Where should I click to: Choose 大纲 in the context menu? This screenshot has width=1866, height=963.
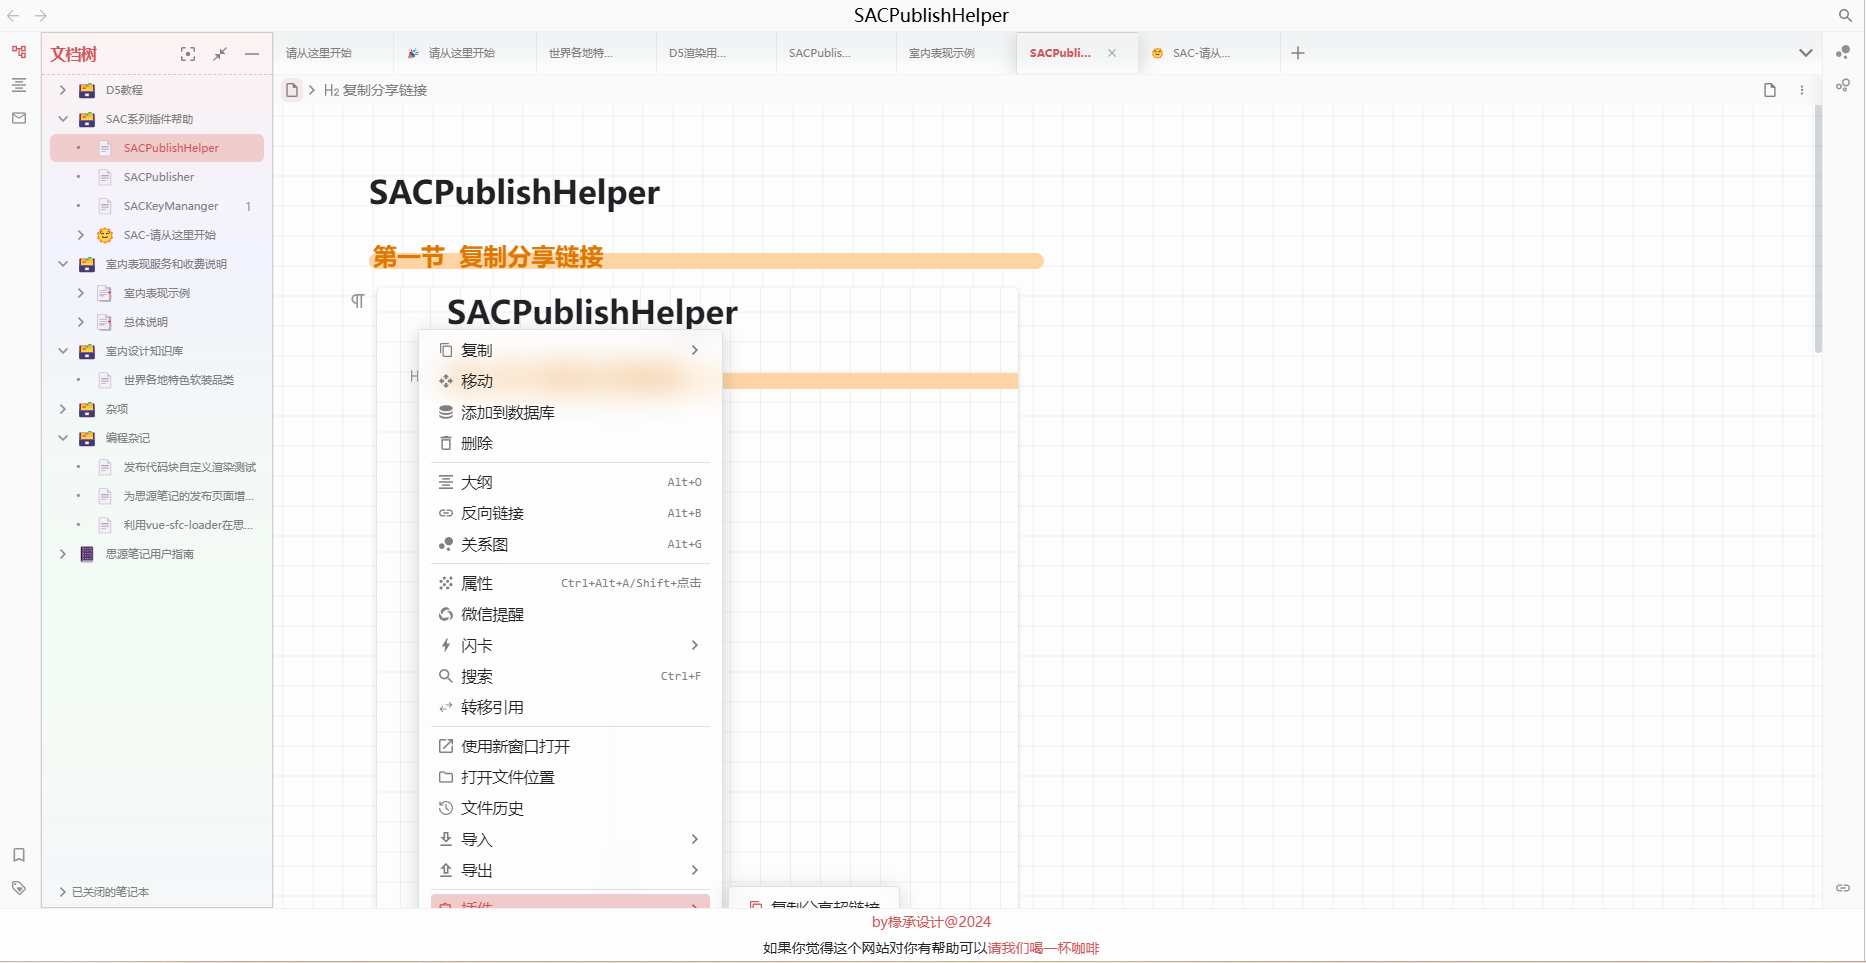570,482
